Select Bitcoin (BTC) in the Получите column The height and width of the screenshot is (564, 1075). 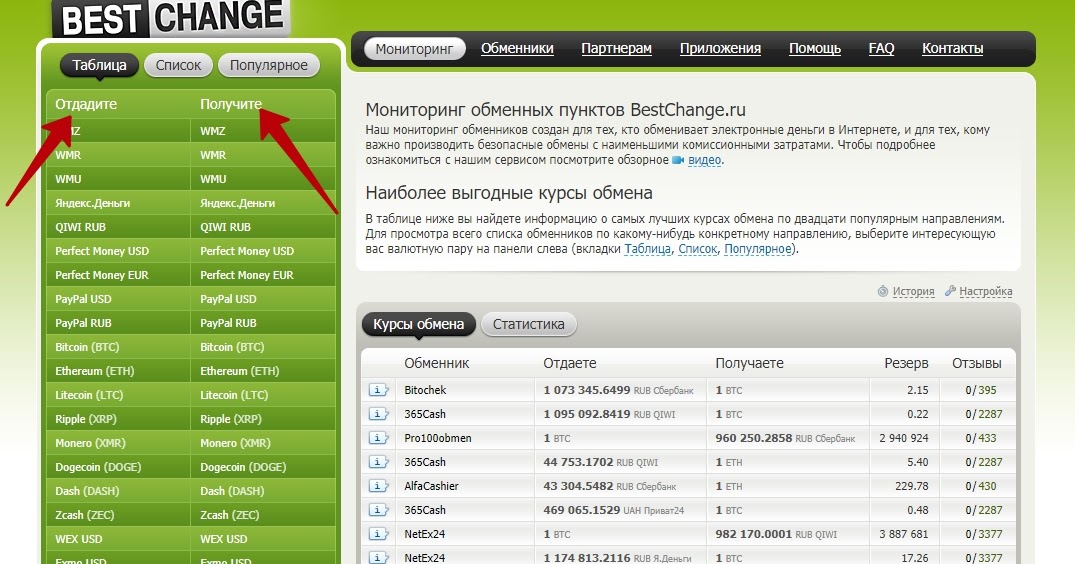pos(263,347)
